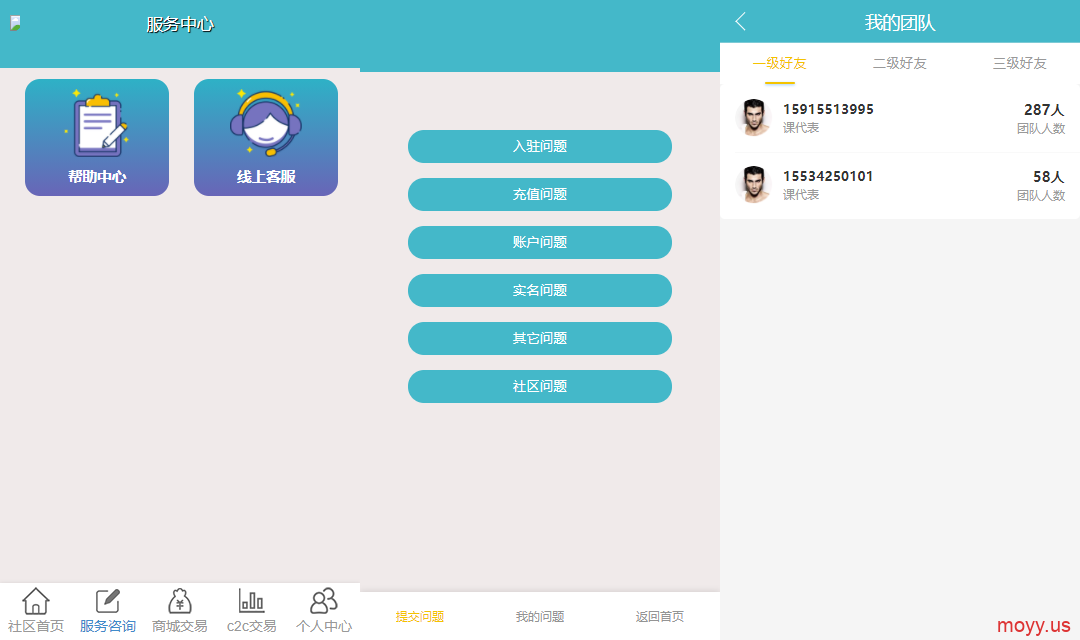Image resolution: width=1080 pixels, height=640 pixels.
Task: Select phone number 15534250101
Action: [x=828, y=176]
